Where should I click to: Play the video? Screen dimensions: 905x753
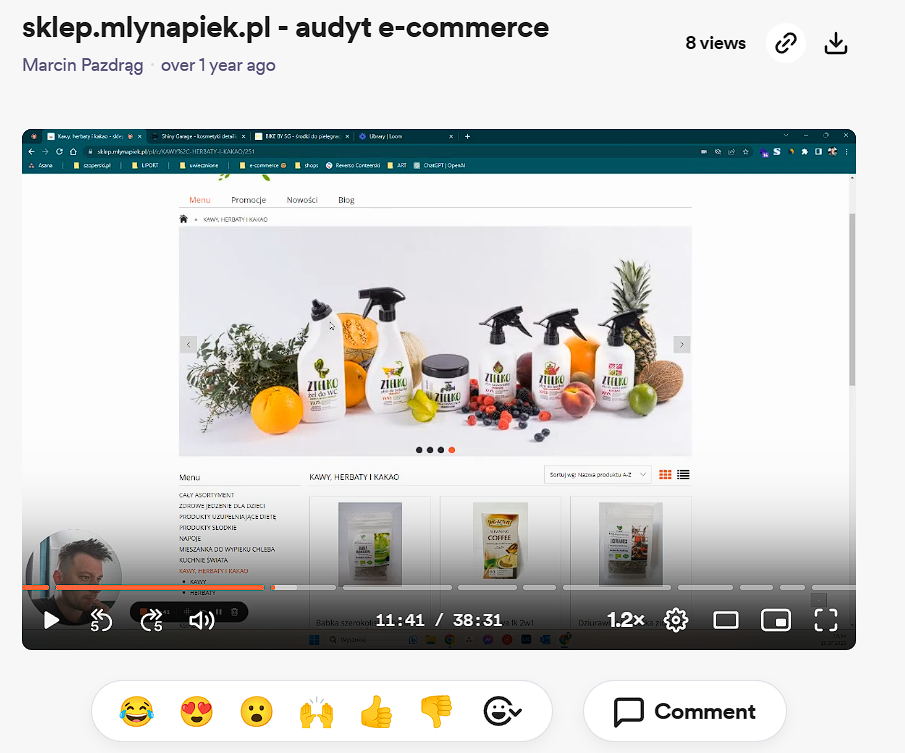coord(51,620)
